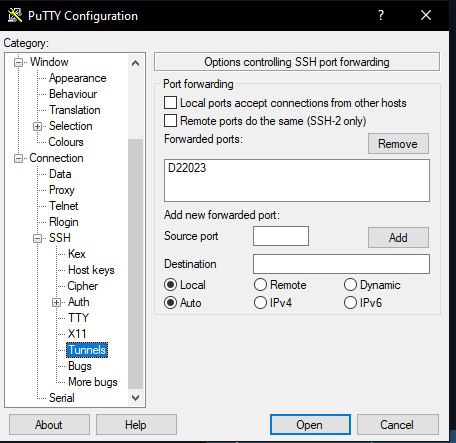Screen dimensions: 456x443
Task: Choose the IPv4 radio button
Action: (x=260, y=303)
